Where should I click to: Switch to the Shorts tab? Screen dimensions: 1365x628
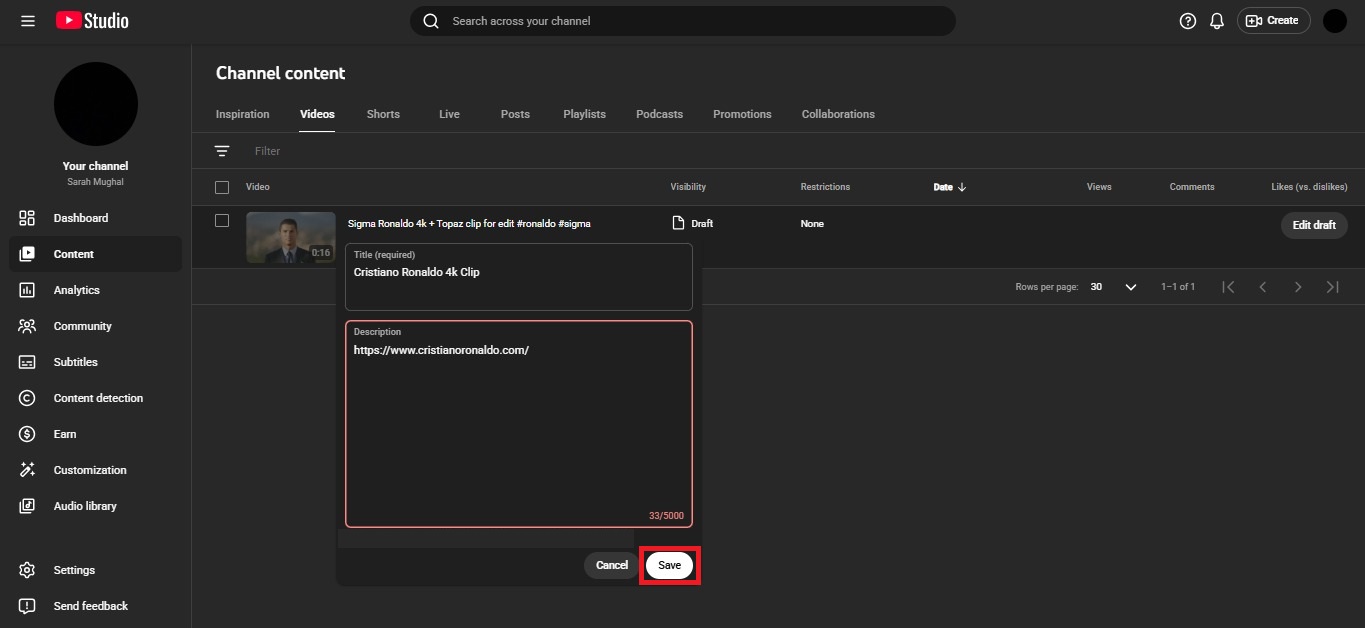[382, 114]
